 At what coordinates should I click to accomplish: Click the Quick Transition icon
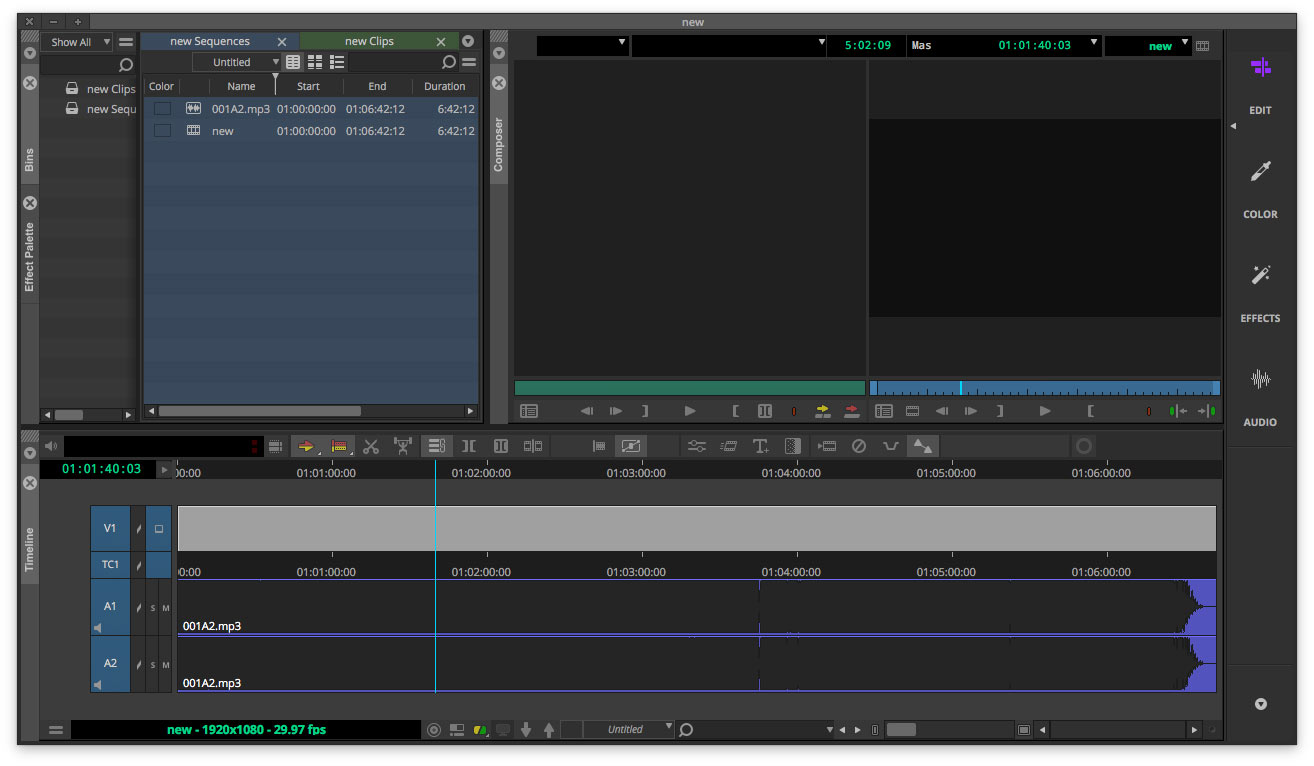(793, 446)
